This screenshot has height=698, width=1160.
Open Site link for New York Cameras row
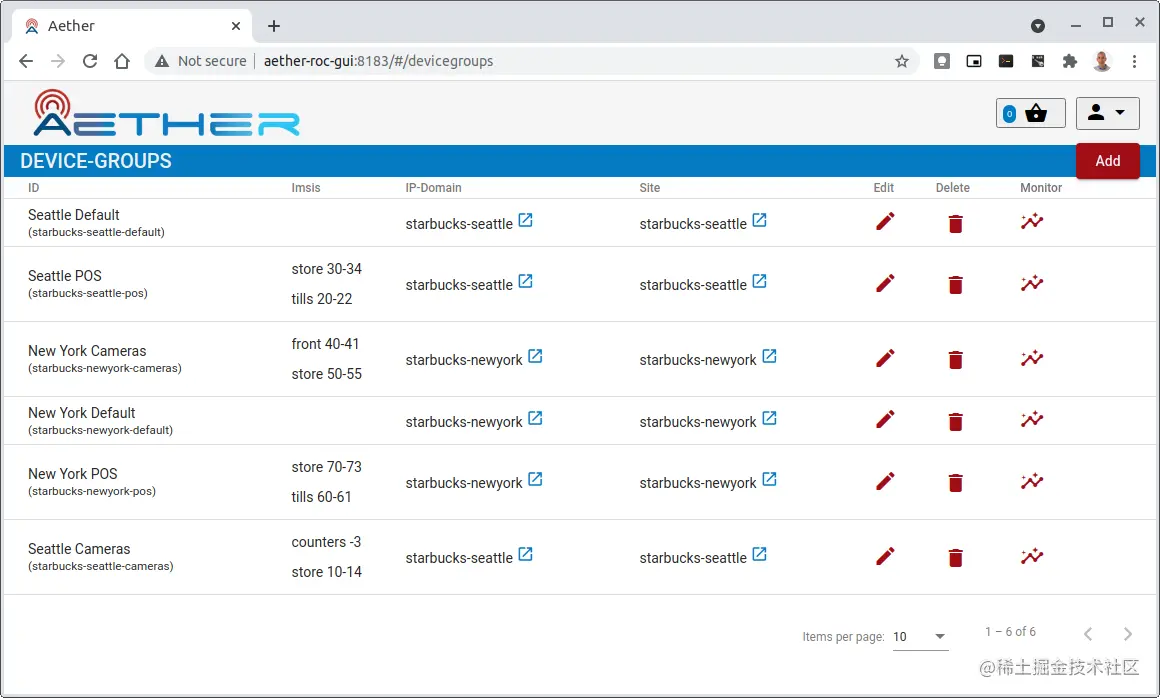769,356
